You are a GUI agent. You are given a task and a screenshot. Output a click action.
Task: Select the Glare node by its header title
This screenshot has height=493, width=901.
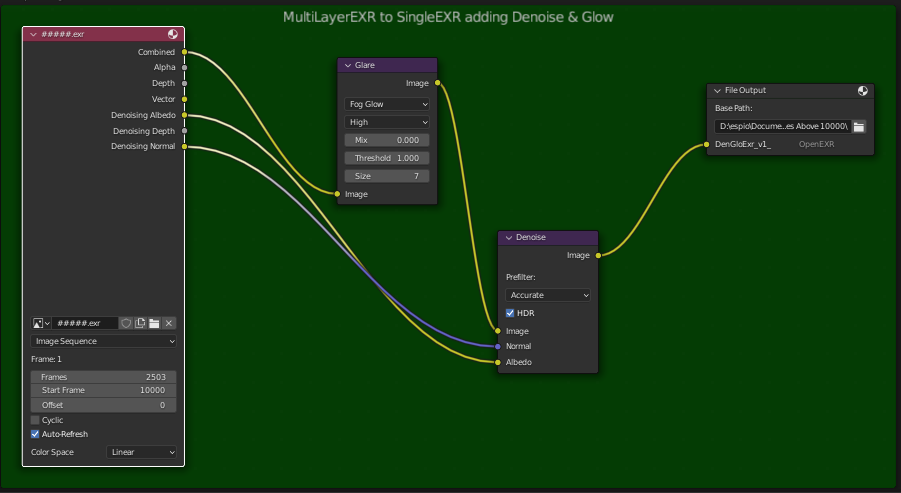[x=365, y=66]
